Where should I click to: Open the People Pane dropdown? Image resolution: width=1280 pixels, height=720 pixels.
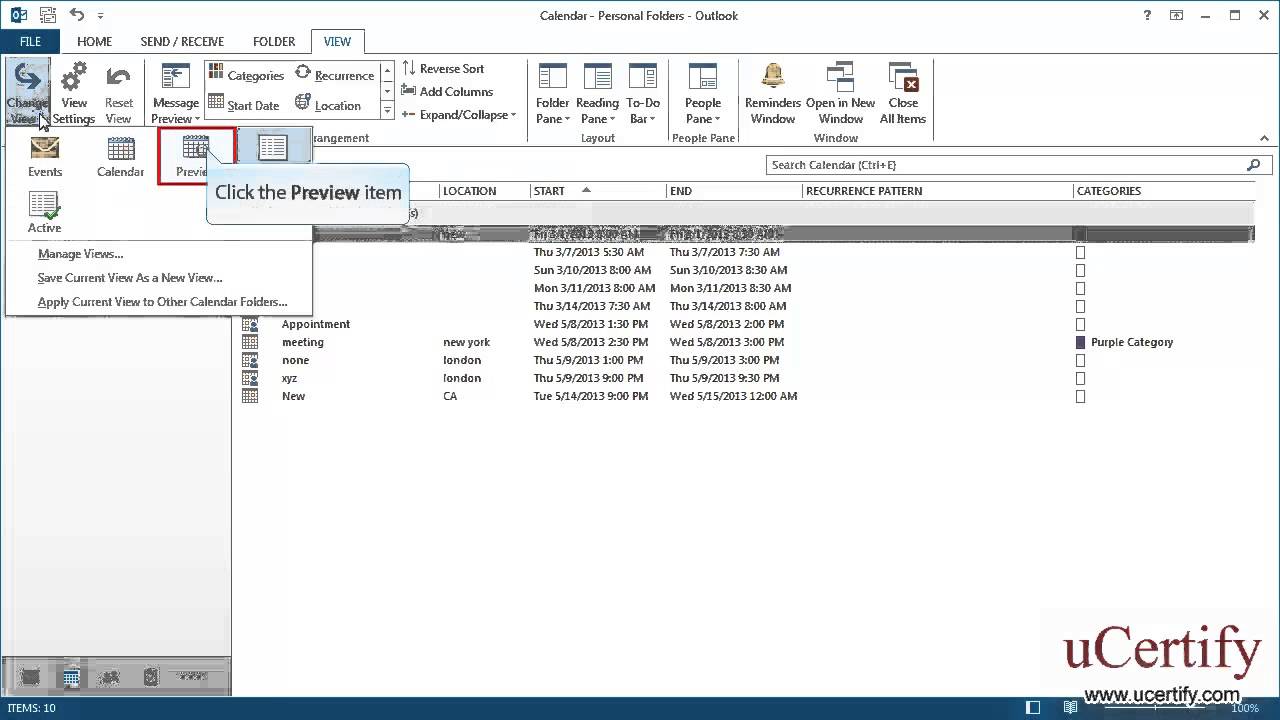coord(703,93)
